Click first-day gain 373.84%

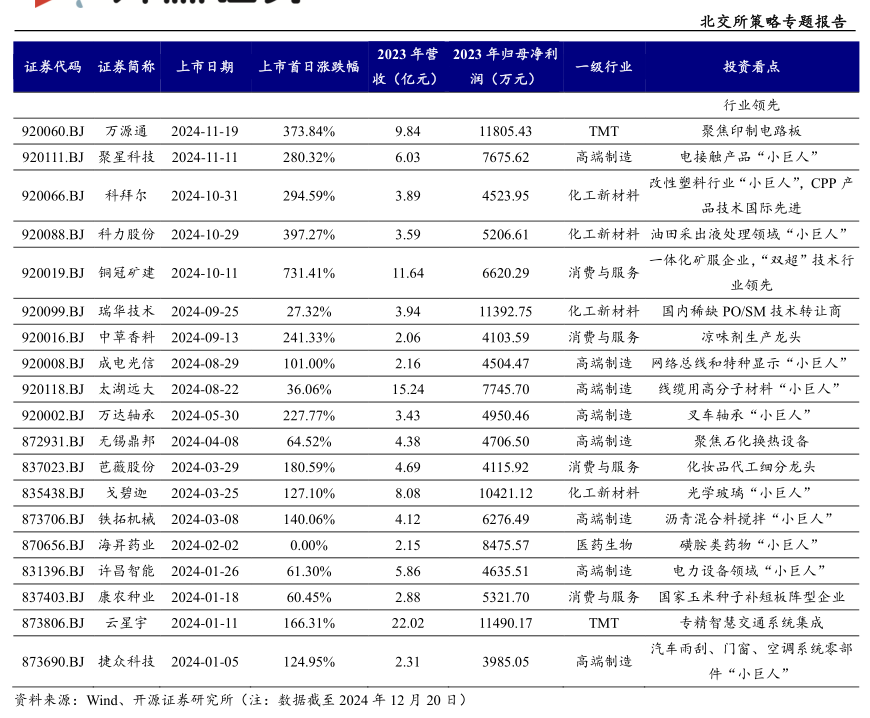pyautogui.click(x=309, y=132)
